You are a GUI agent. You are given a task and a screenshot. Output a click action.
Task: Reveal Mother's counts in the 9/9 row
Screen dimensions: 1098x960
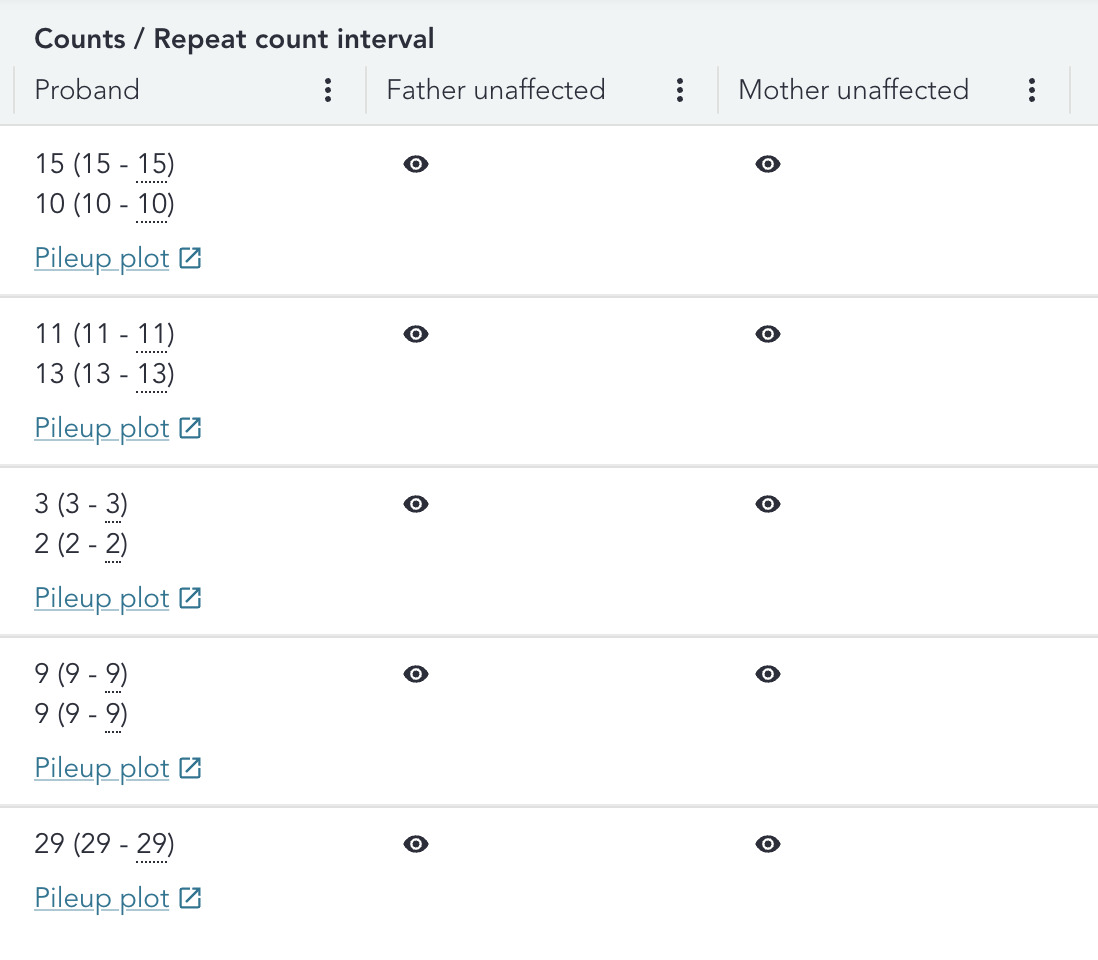[x=767, y=673]
